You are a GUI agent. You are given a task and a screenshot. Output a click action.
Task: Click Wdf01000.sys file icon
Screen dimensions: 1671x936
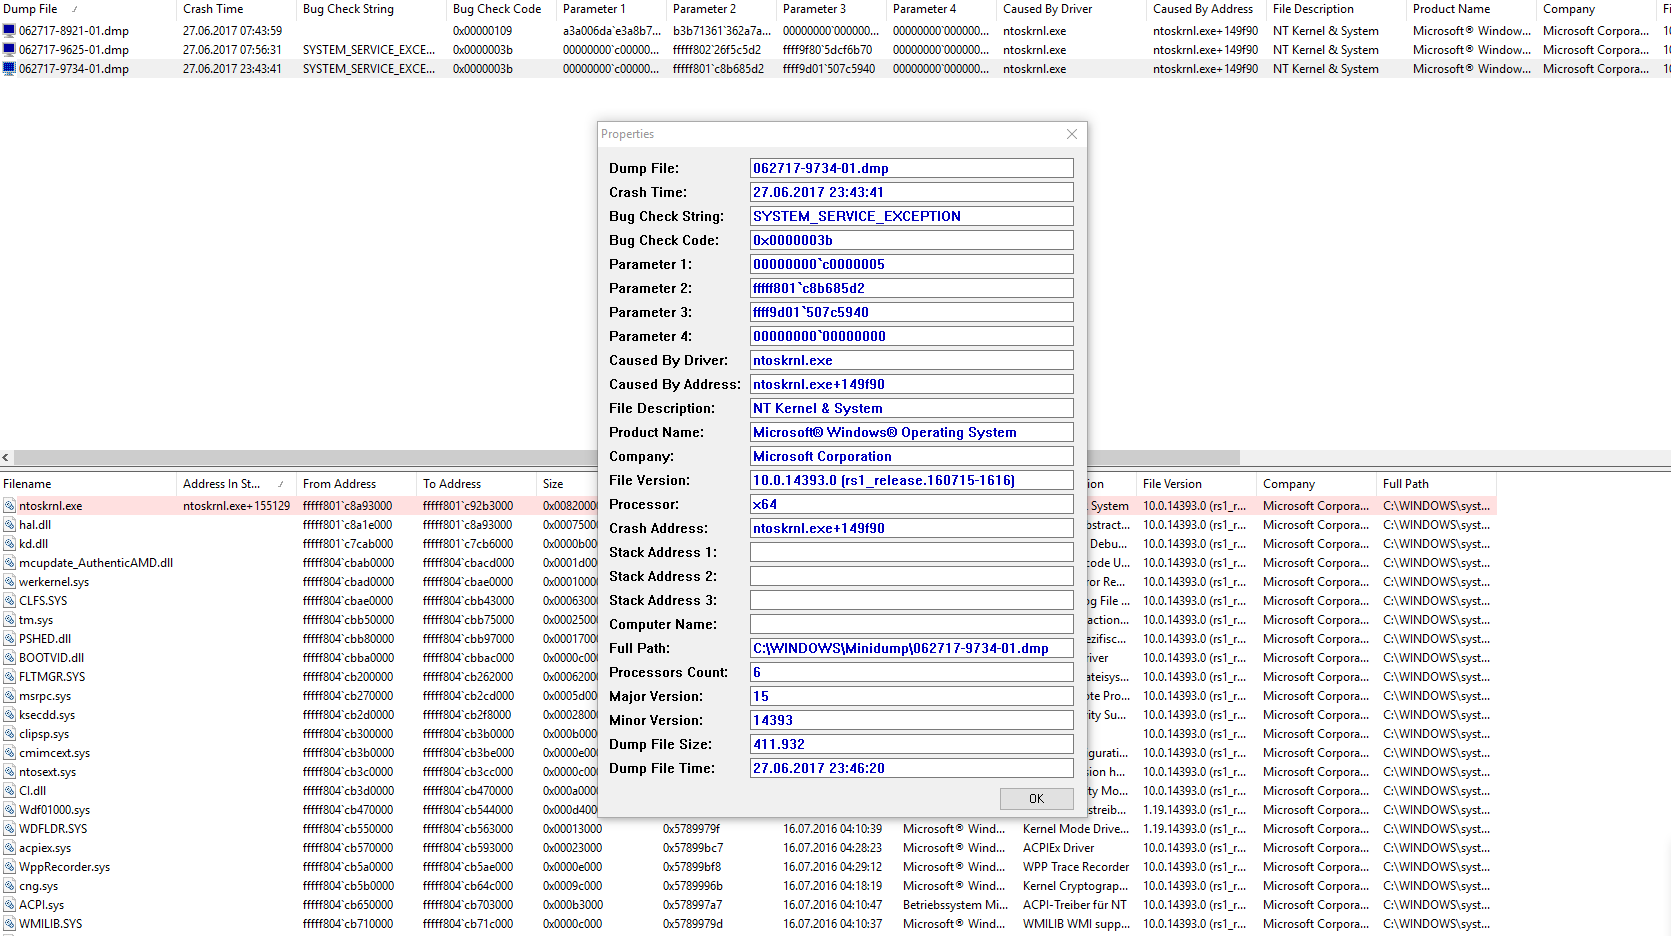pos(9,810)
